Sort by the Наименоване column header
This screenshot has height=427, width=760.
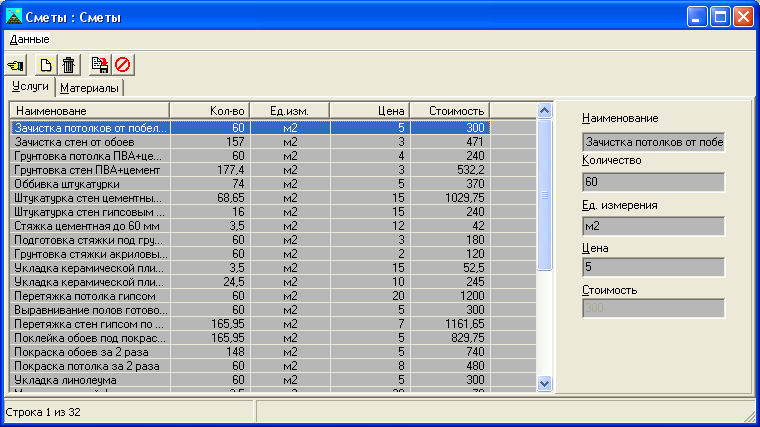90,111
